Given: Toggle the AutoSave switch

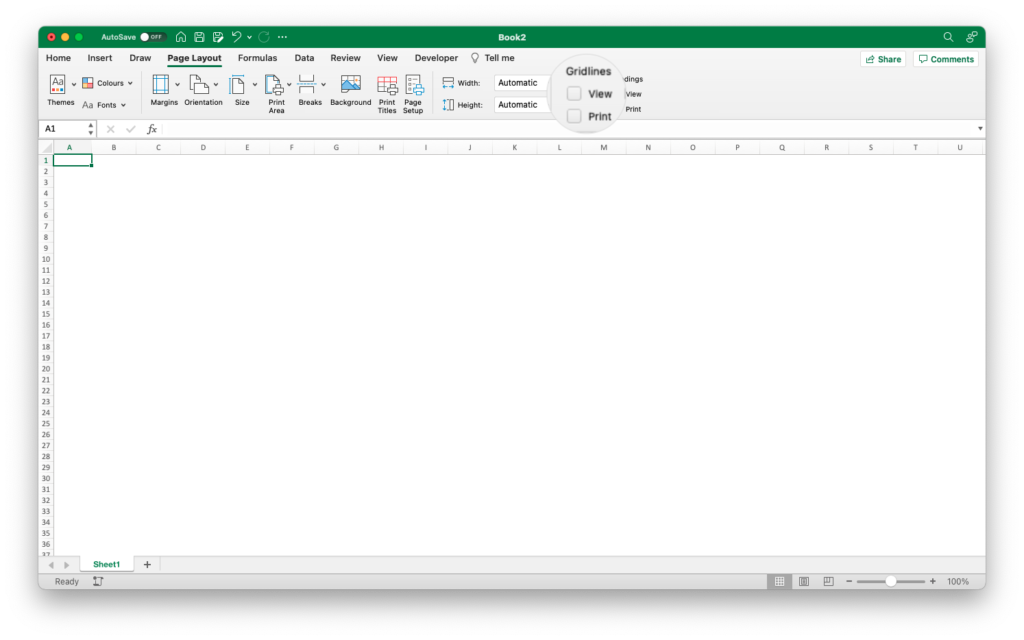Looking at the screenshot, I should pos(152,37).
